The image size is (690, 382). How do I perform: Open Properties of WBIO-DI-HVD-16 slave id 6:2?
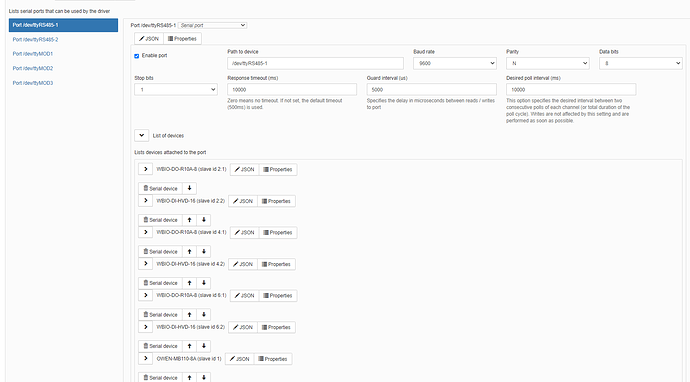(276, 327)
